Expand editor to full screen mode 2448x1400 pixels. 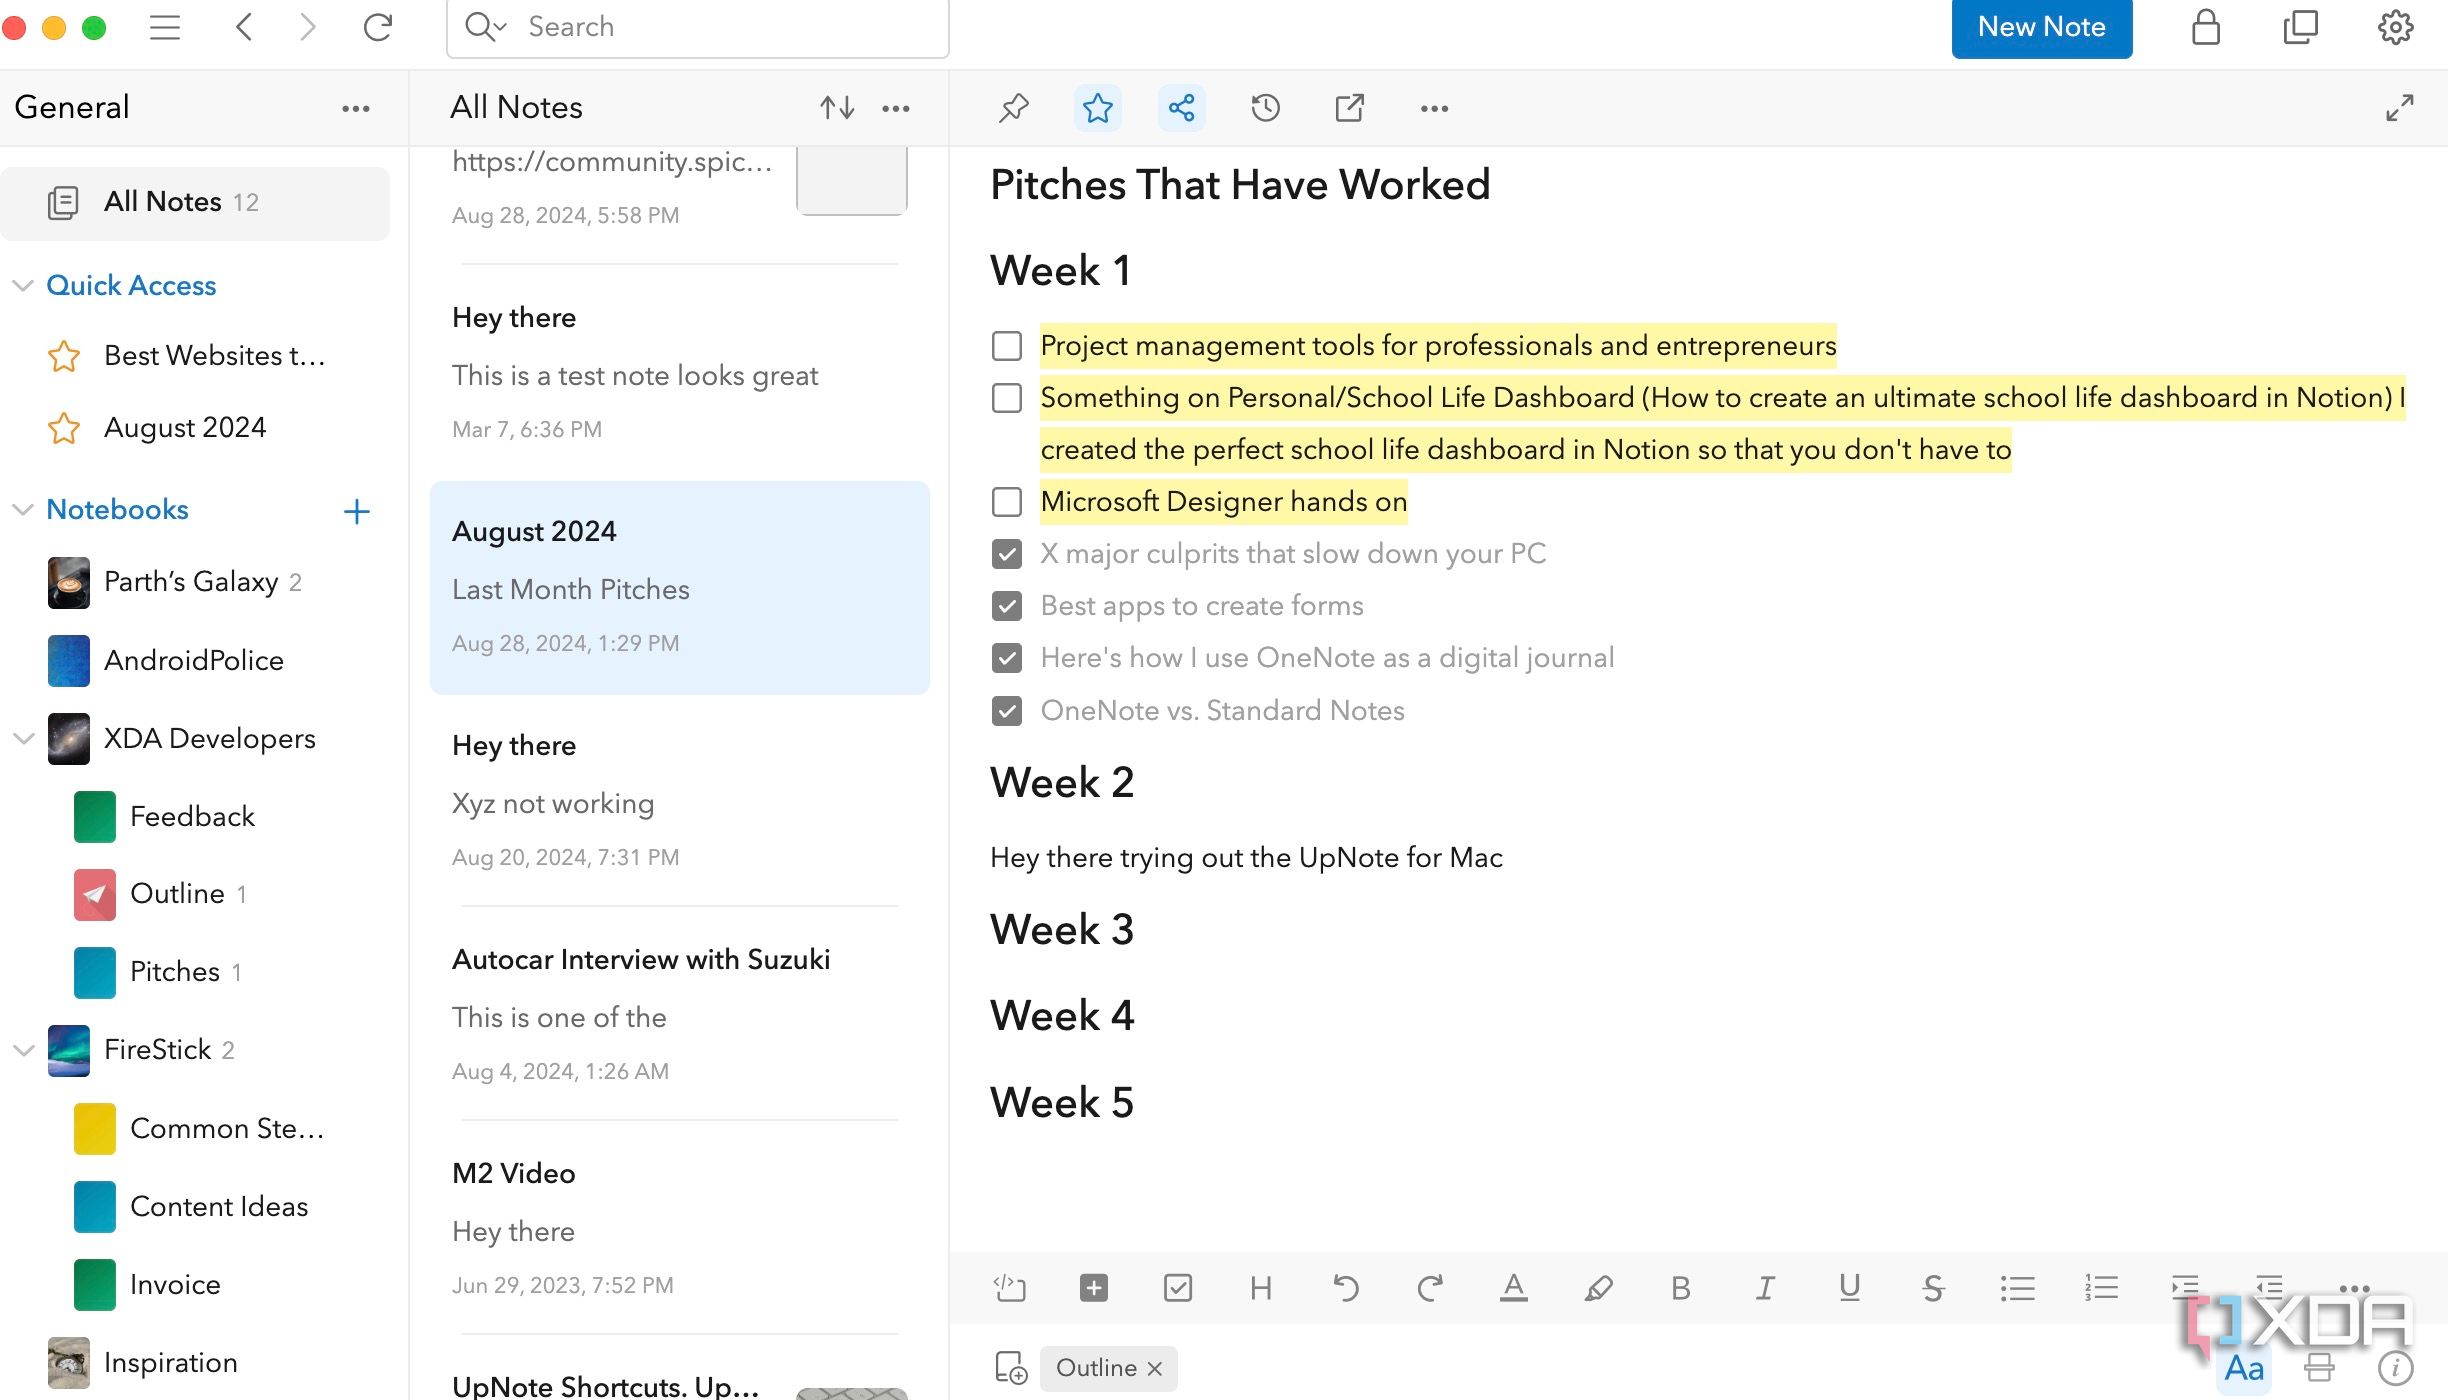[x=2399, y=107]
